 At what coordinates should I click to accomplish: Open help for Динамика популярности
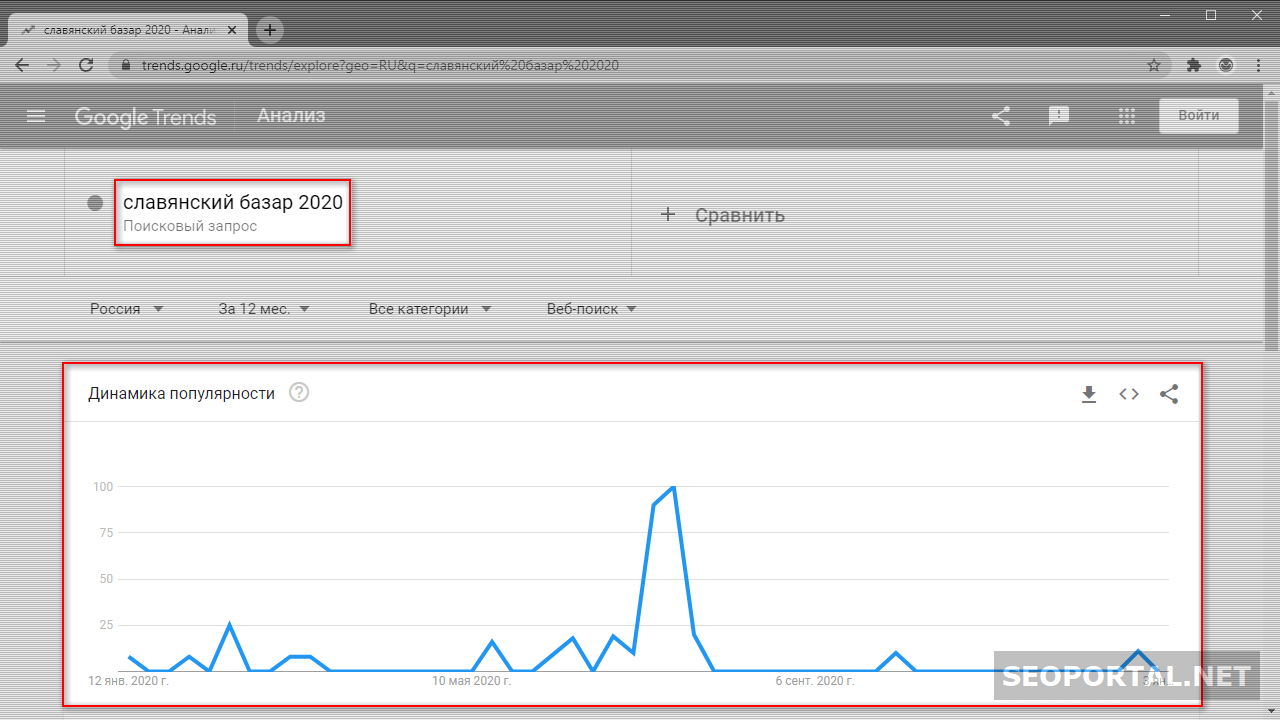click(299, 393)
